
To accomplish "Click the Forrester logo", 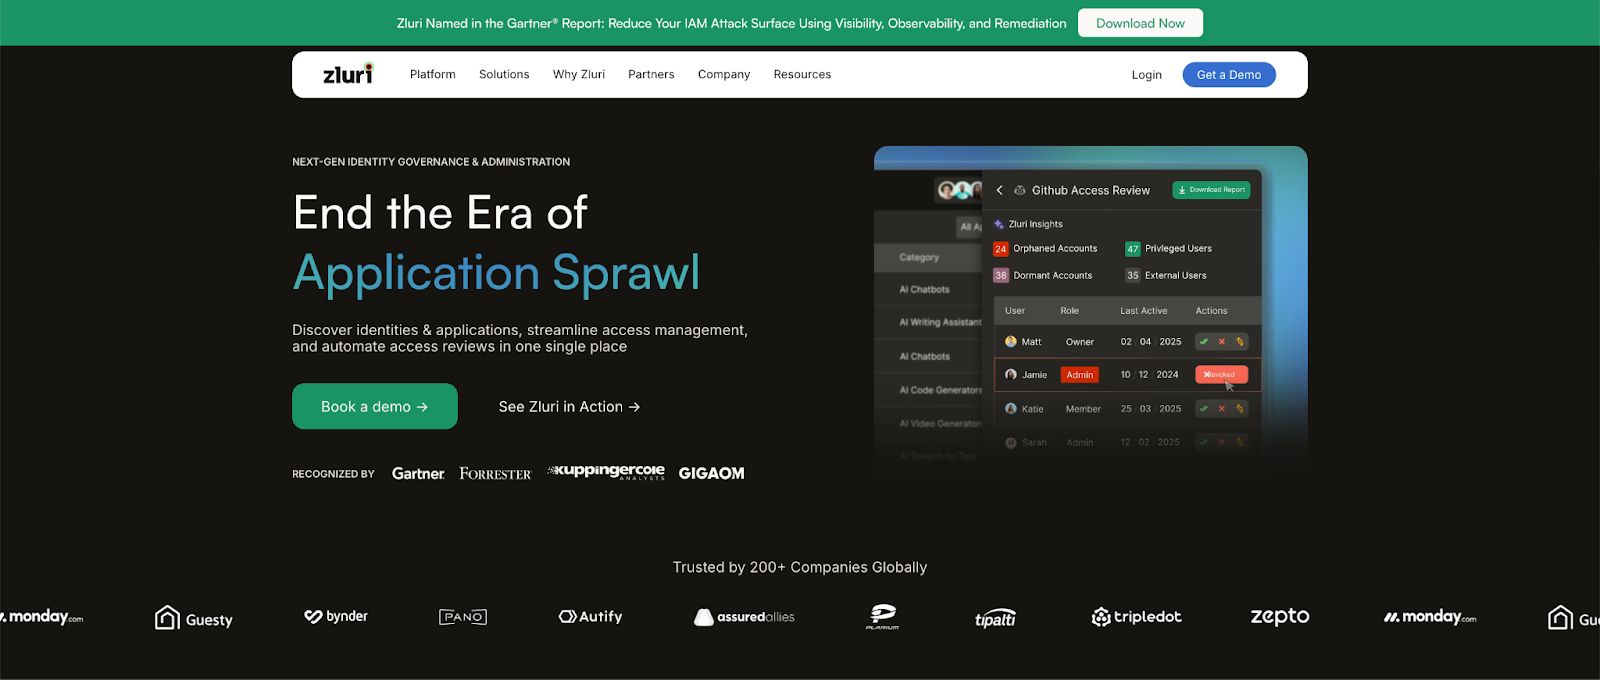I will 495,474.
